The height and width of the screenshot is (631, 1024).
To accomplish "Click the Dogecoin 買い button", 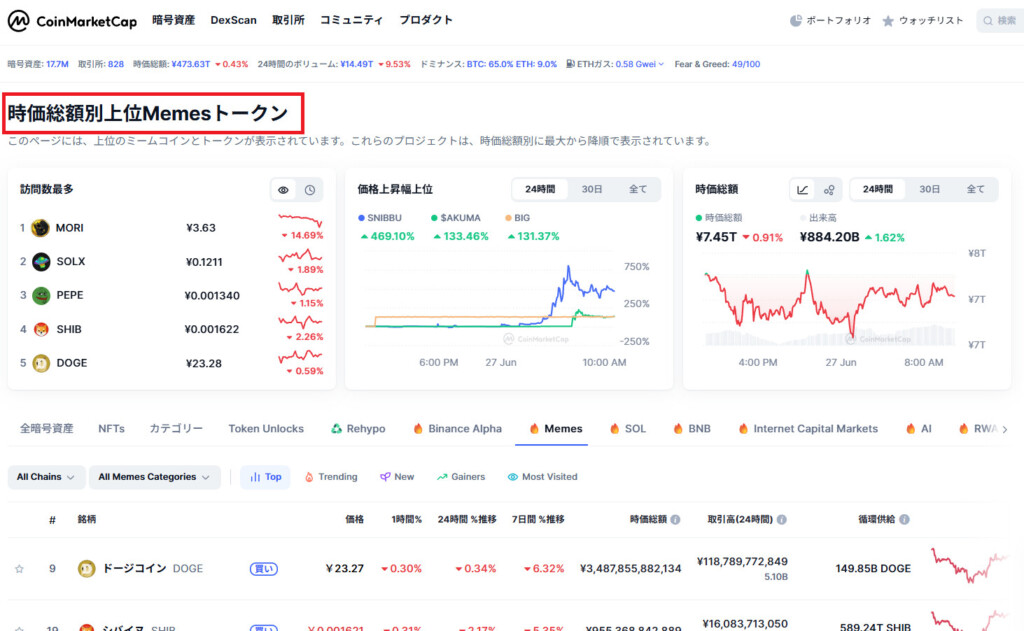I will click(264, 569).
